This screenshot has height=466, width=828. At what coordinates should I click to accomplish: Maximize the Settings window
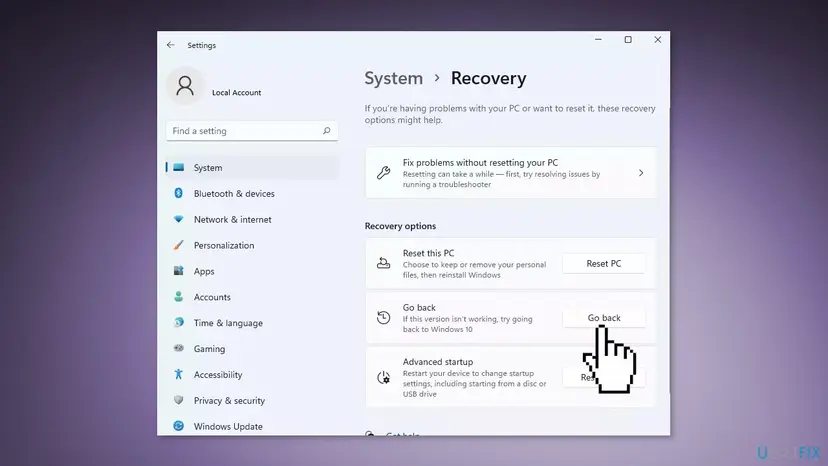click(628, 40)
